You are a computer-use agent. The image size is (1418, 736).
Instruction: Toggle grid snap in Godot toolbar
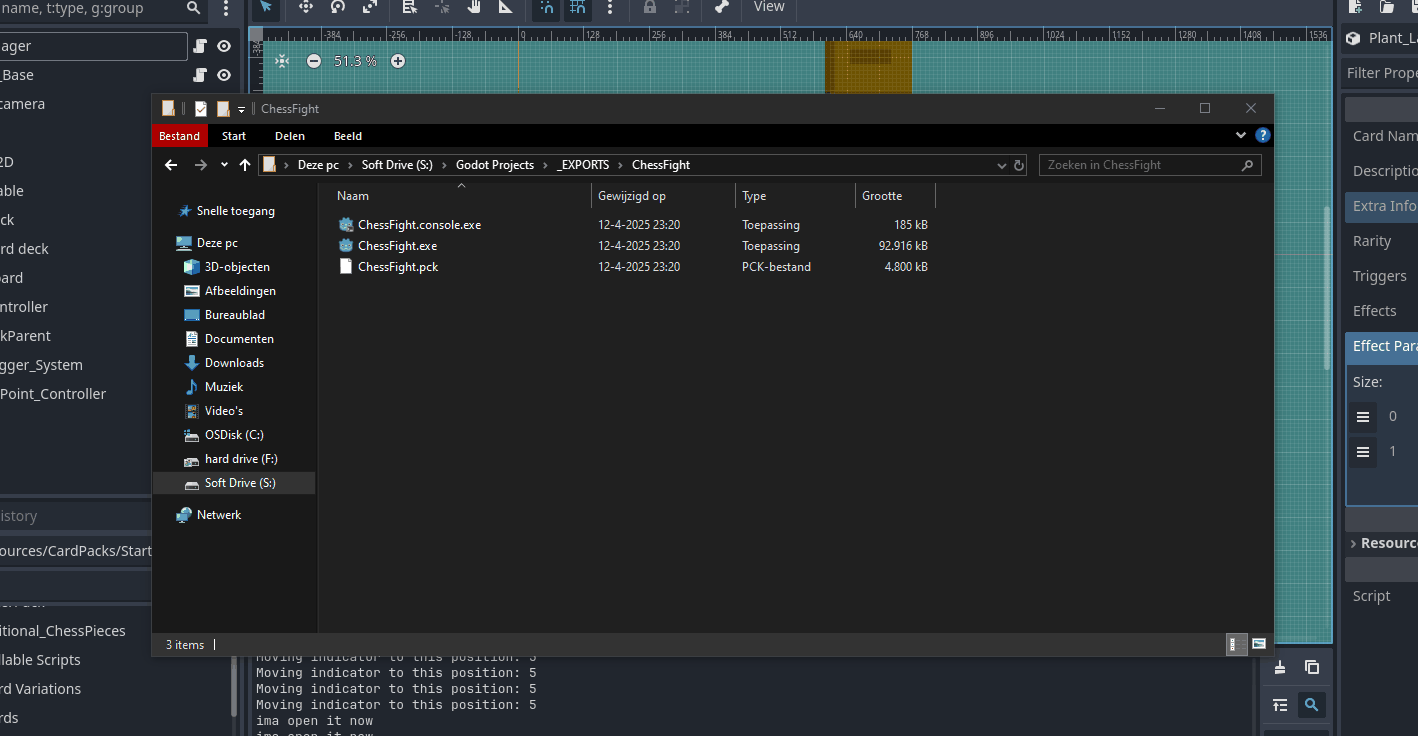[x=578, y=7]
